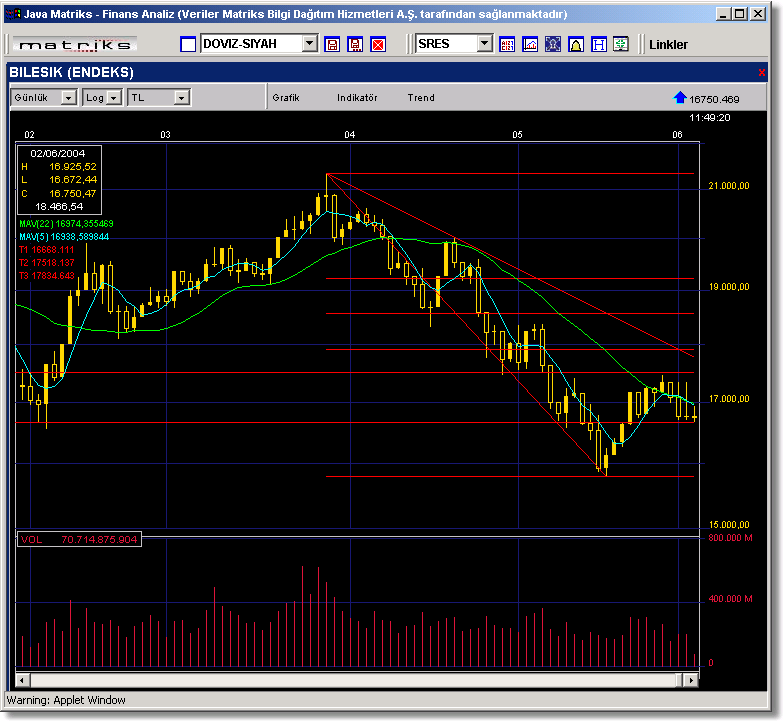The image size is (783, 723).
Task: Click the blue H toolbar icon
Action: click(599, 45)
